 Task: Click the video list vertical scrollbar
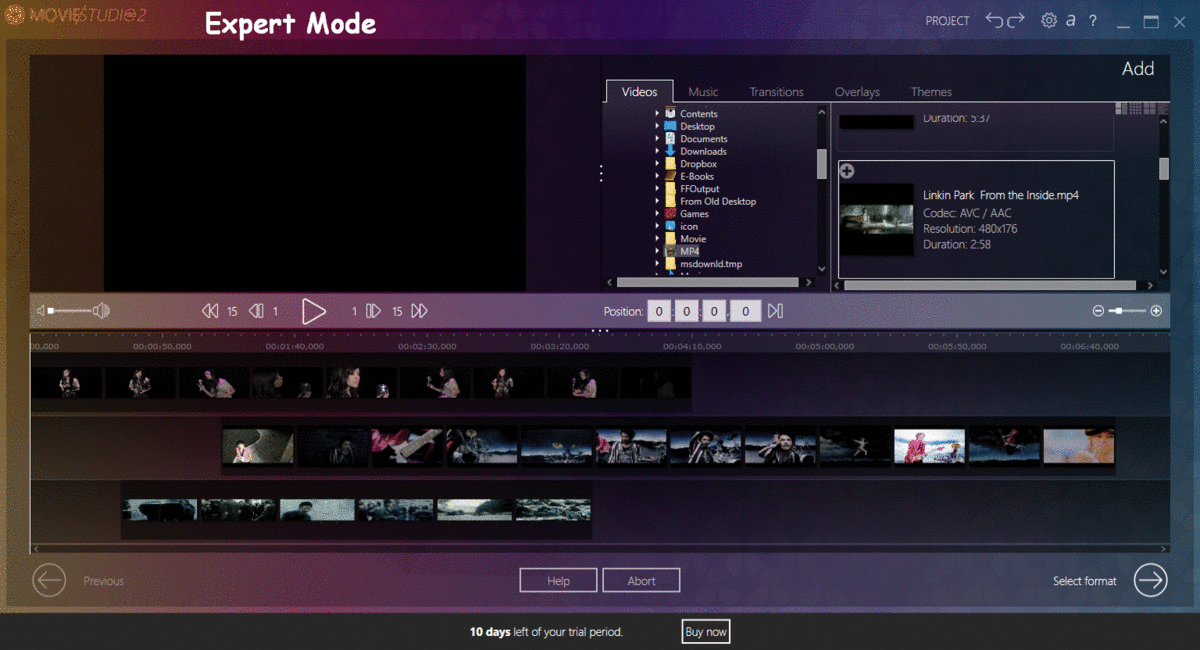1164,168
